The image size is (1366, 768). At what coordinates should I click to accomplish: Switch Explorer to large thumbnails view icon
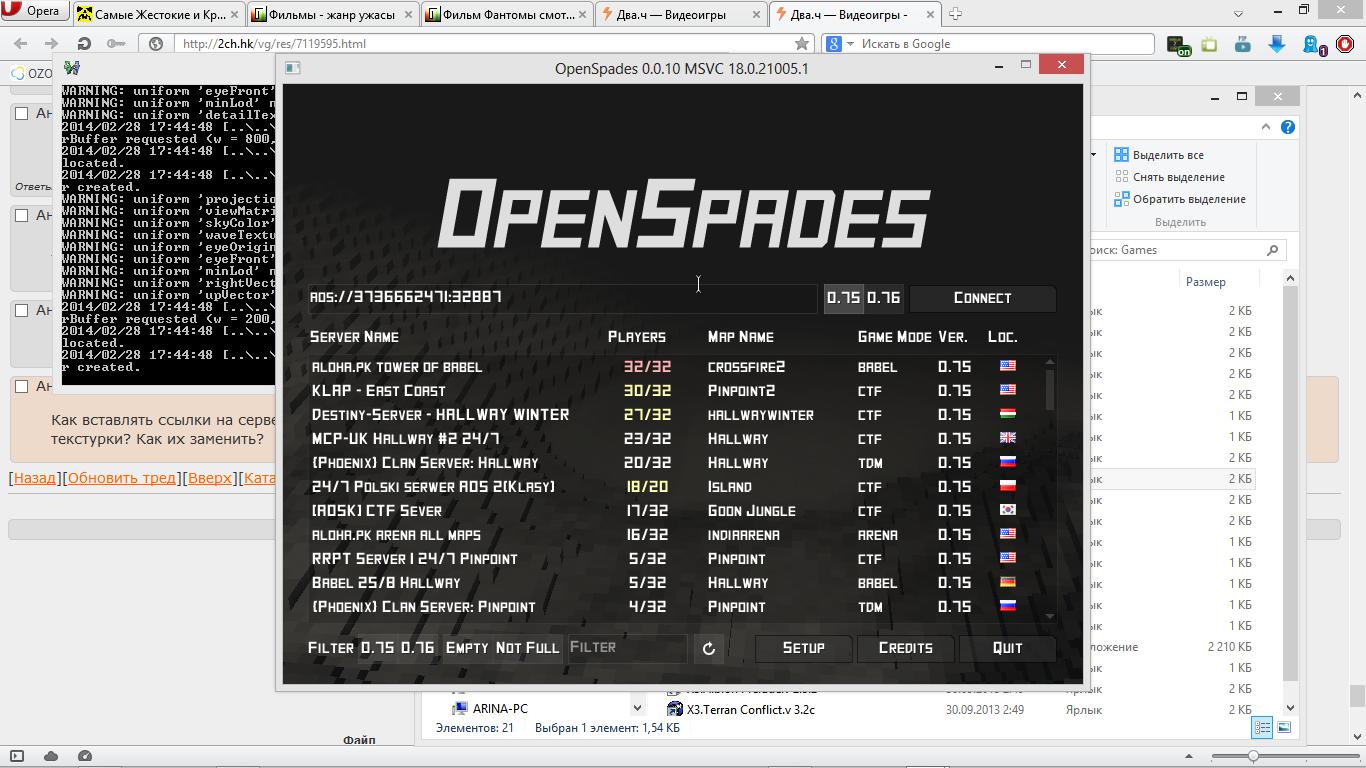click(1284, 727)
